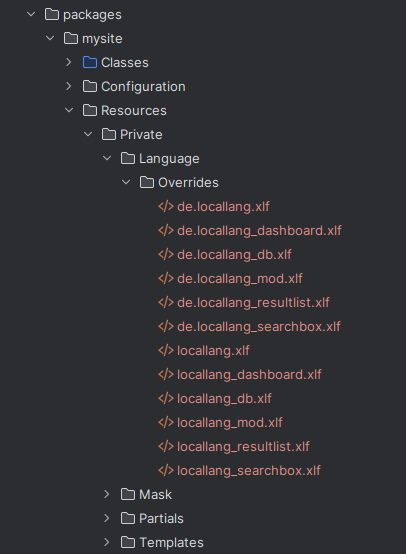Collapse the Language folder chevron
406x554 pixels.
coord(107,158)
